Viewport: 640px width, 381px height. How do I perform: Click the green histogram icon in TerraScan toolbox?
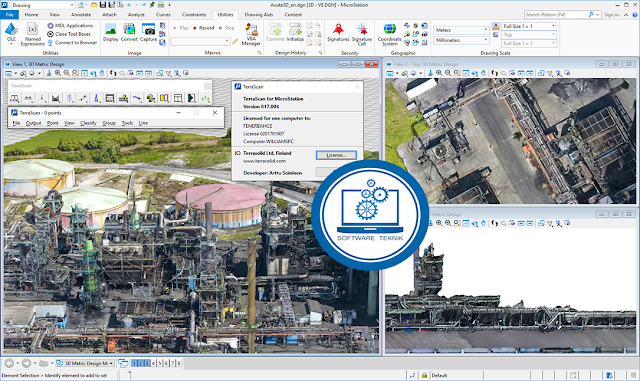pyautogui.click(x=205, y=98)
